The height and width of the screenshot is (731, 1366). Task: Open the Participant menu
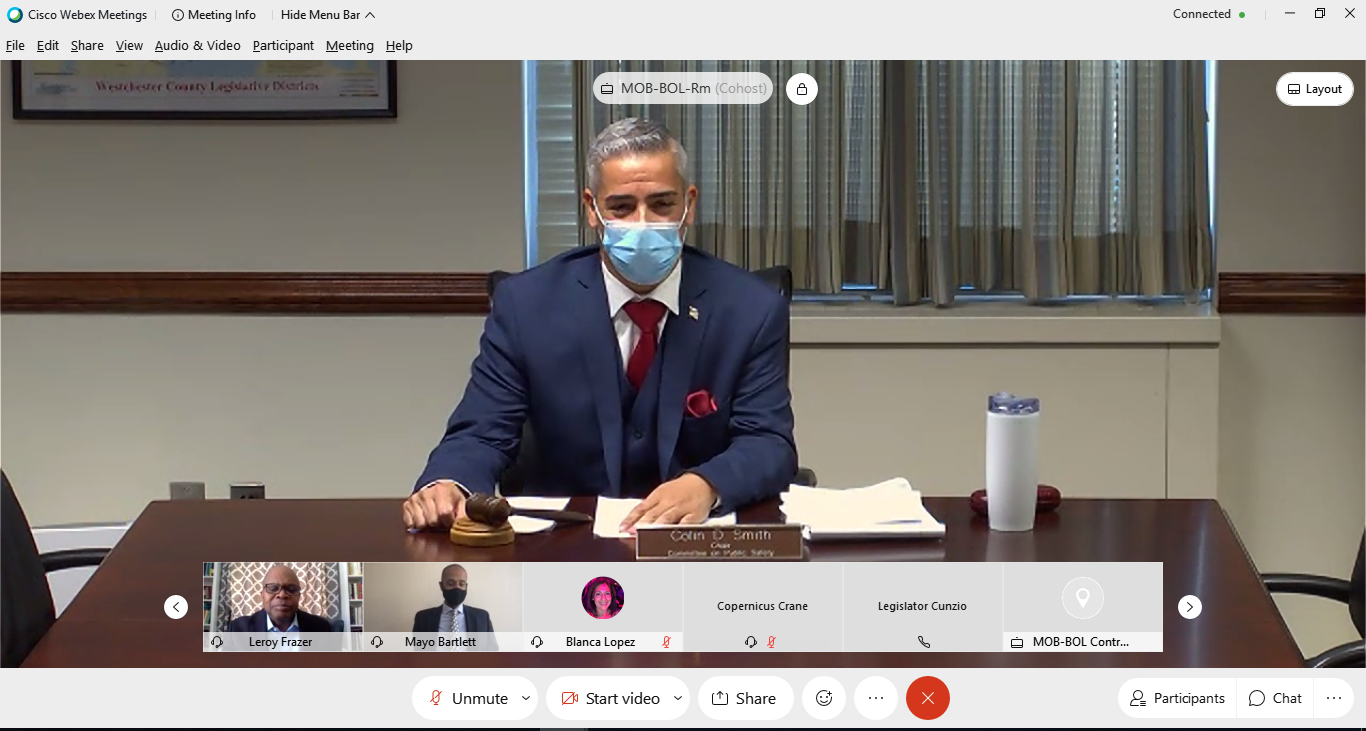point(283,46)
